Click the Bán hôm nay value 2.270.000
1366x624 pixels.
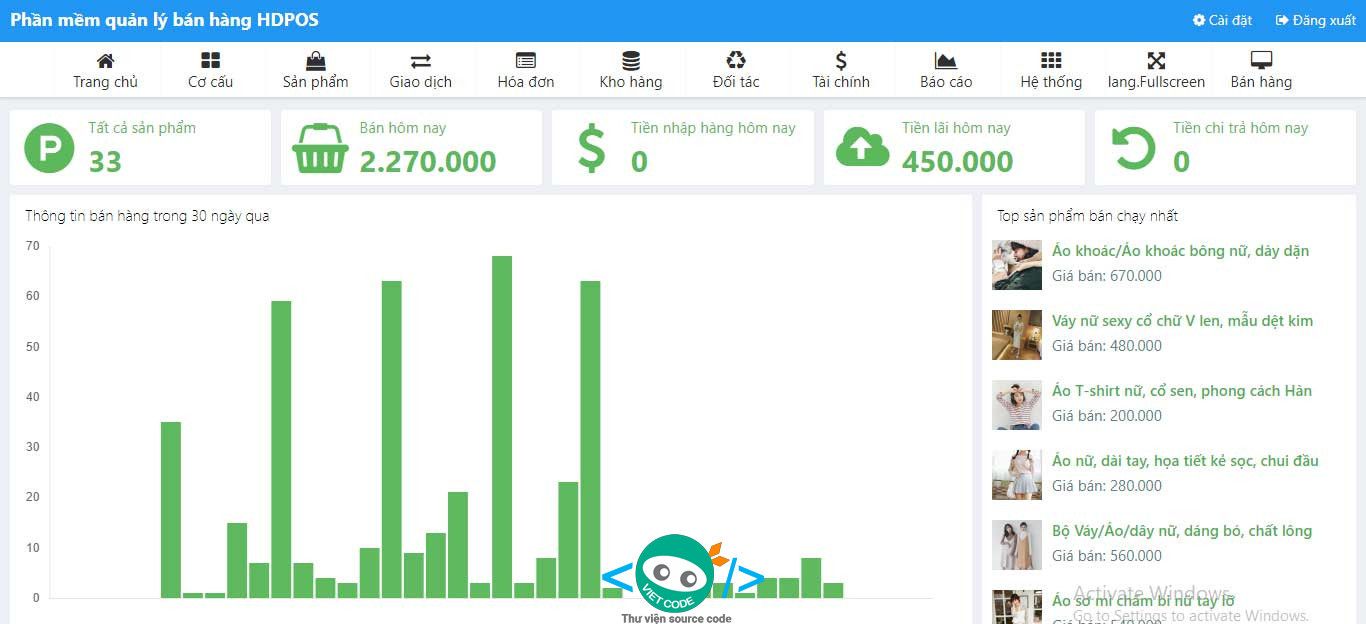(428, 161)
